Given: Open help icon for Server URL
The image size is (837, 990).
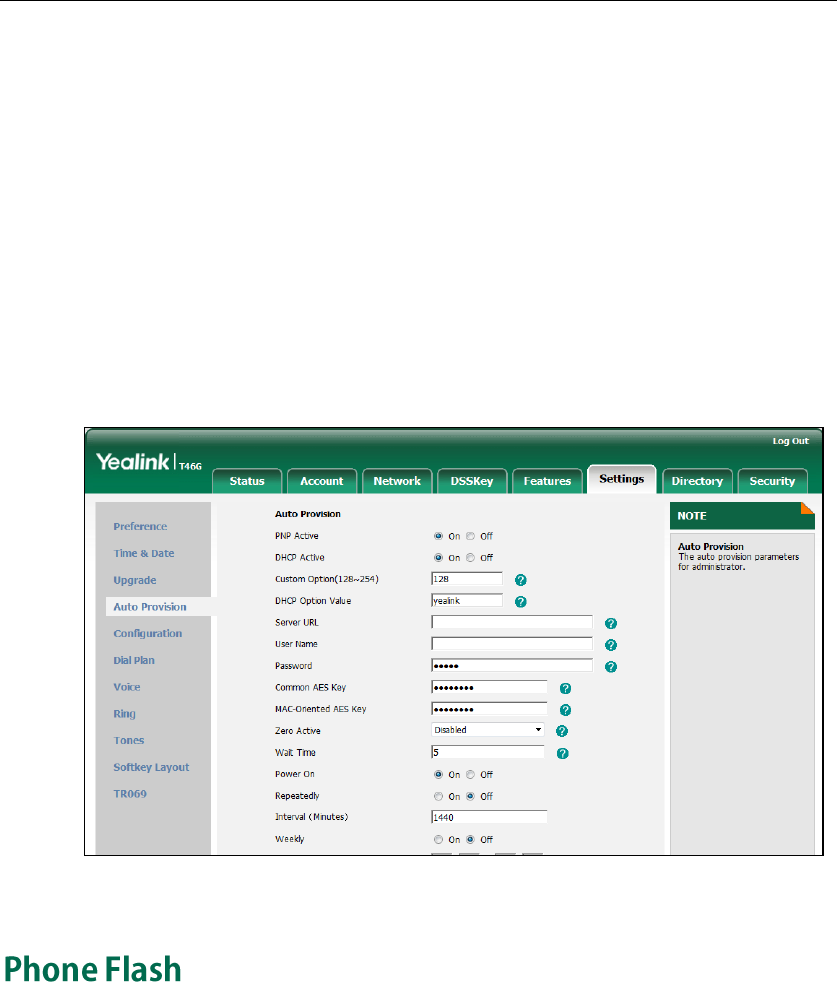Looking at the screenshot, I should (x=610, y=623).
